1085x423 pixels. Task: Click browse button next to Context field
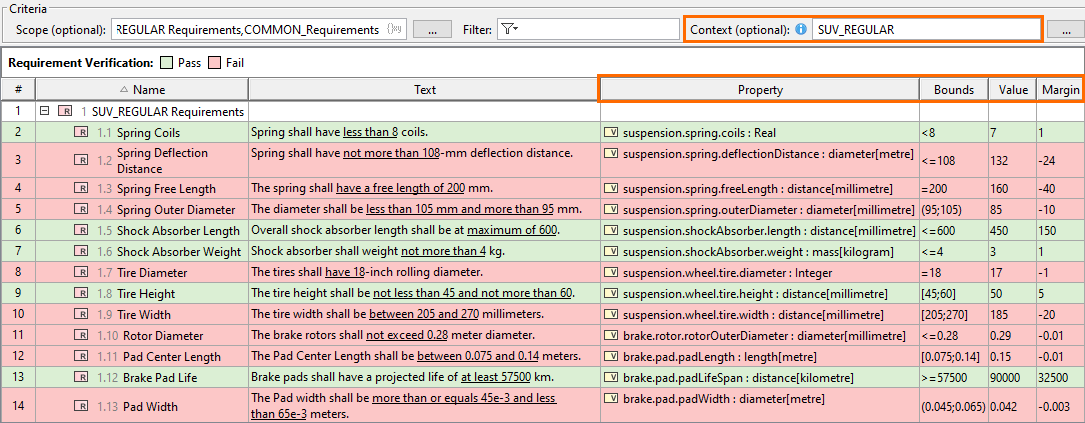point(1061,30)
